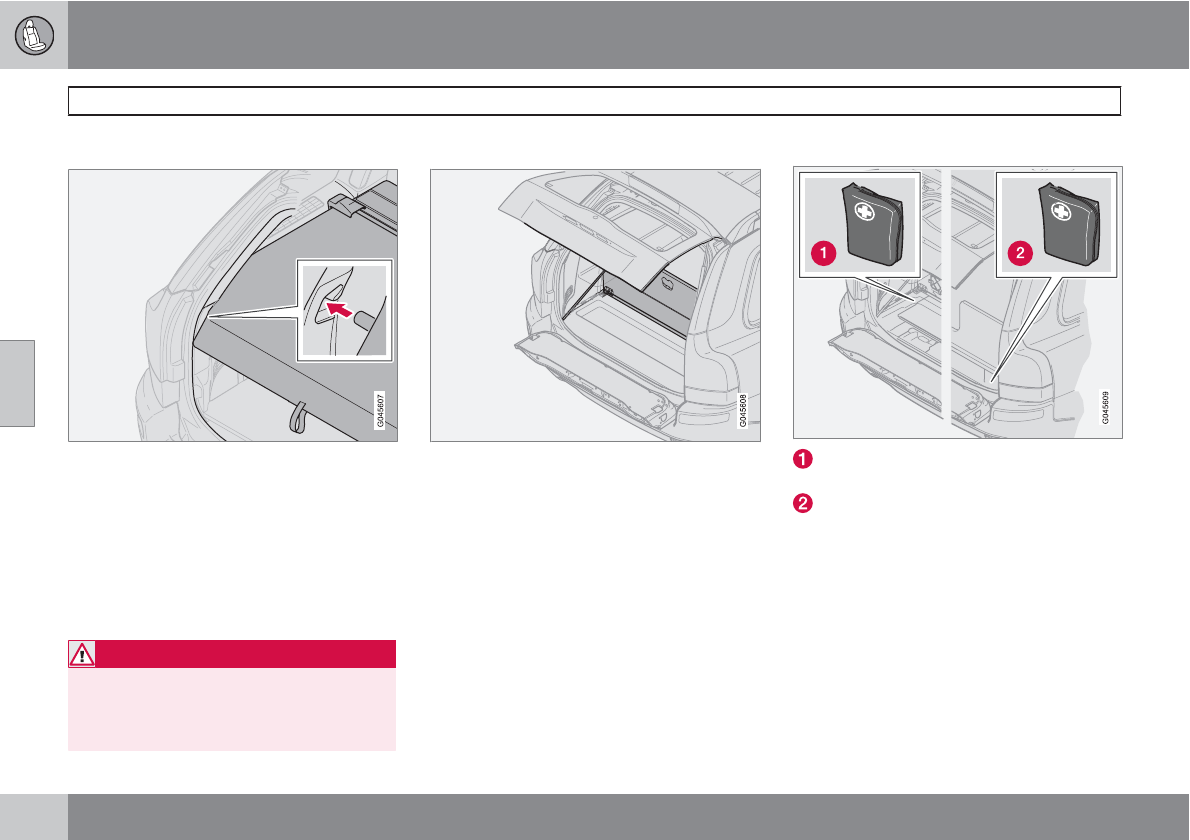1190x840 pixels.
Task: Click the pink warning text box
Action: coord(232,709)
